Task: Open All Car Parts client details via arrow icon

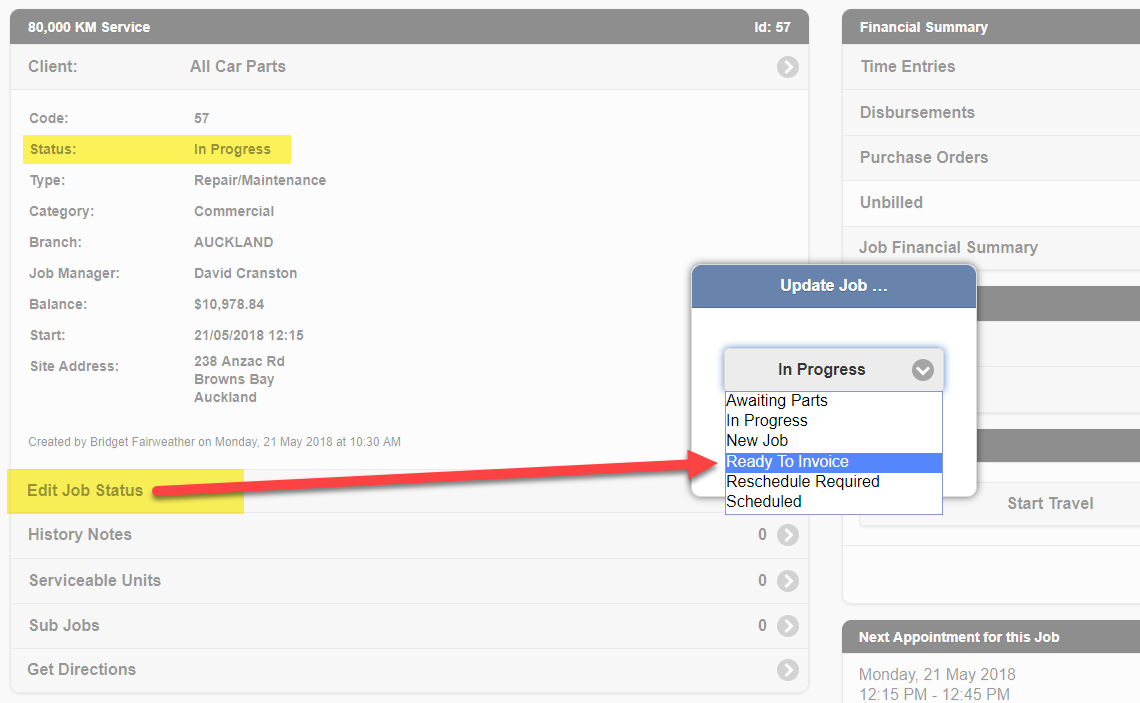Action: tap(787, 67)
